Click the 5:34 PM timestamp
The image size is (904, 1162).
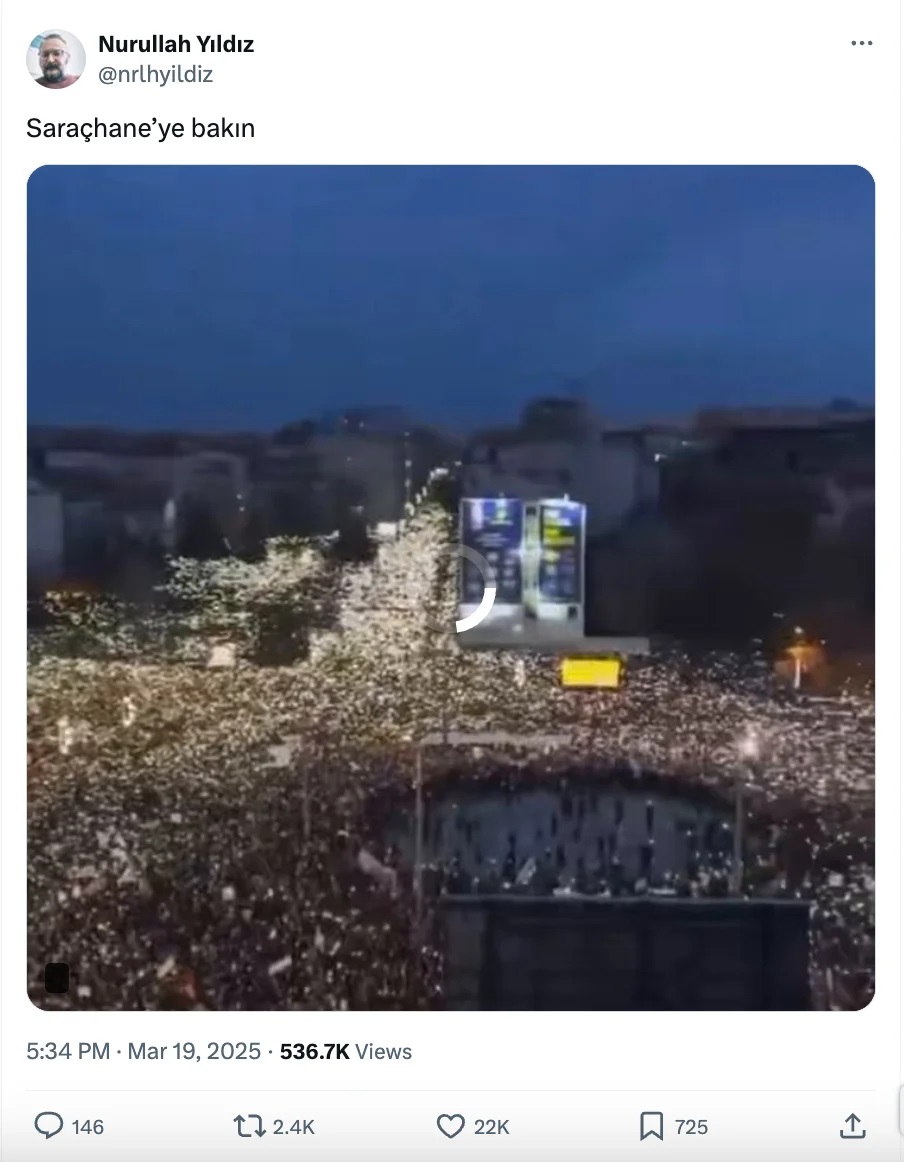tap(68, 1051)
